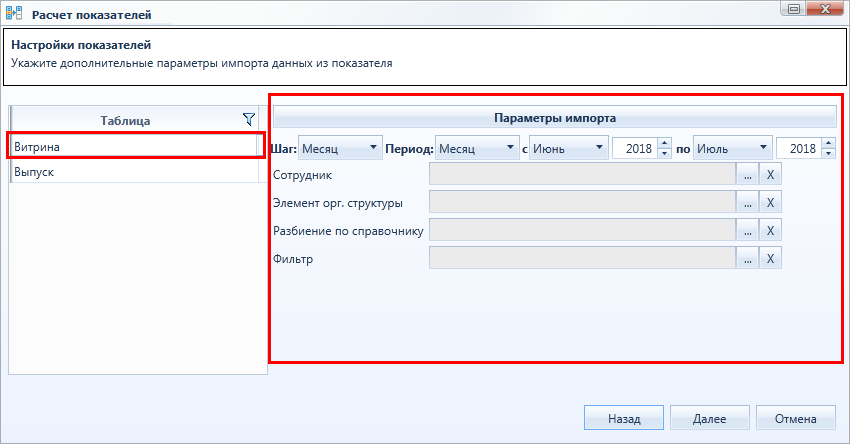Screen dimensions: 850x444
Task: Click the Назад button
Action: pyautogui.click(x=624, y=418)
